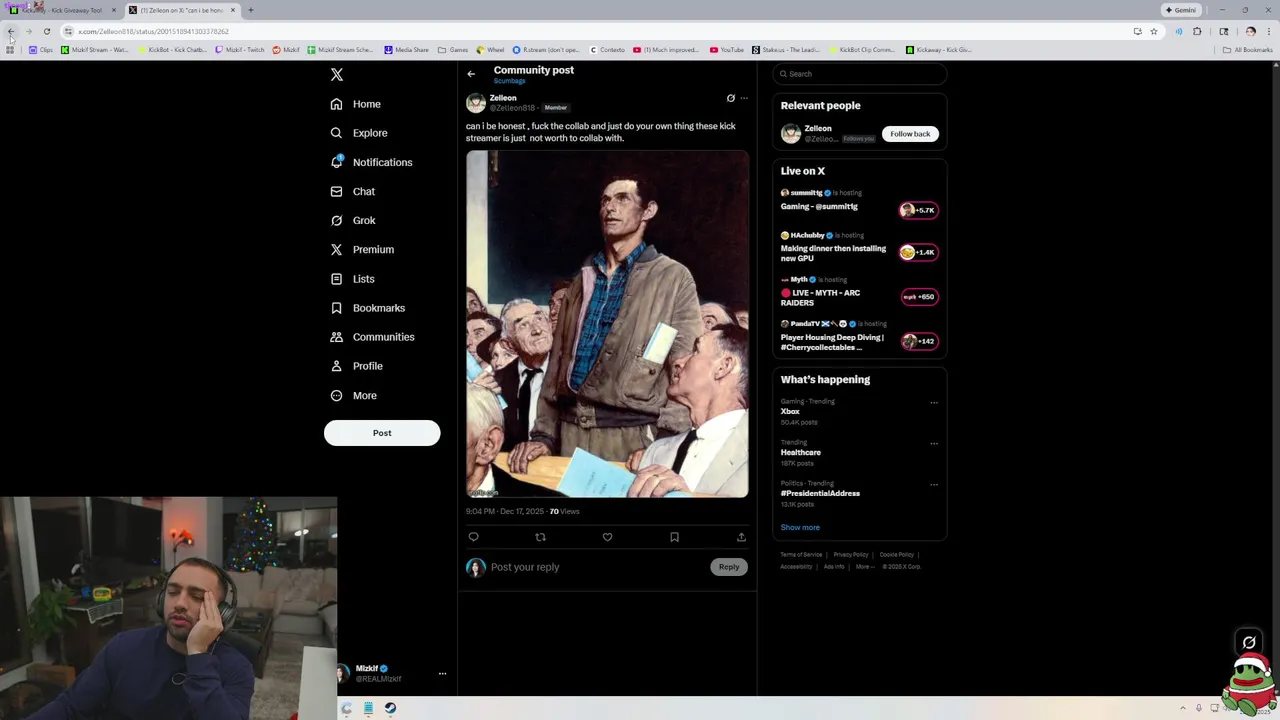Open Premium in the sidebar
Image resolution: width=1280 pixels, height=720 pixels.
362,249
